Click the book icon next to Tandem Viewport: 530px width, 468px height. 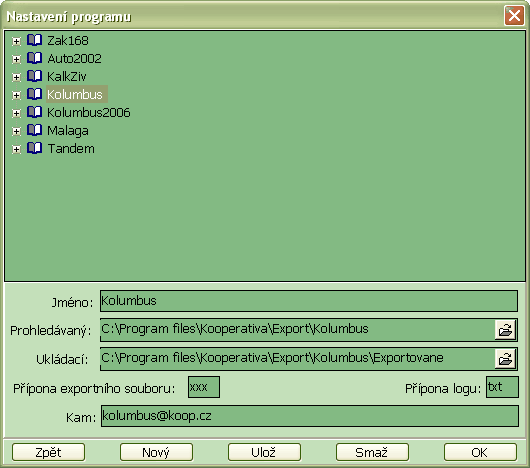(x=34, y=148)
